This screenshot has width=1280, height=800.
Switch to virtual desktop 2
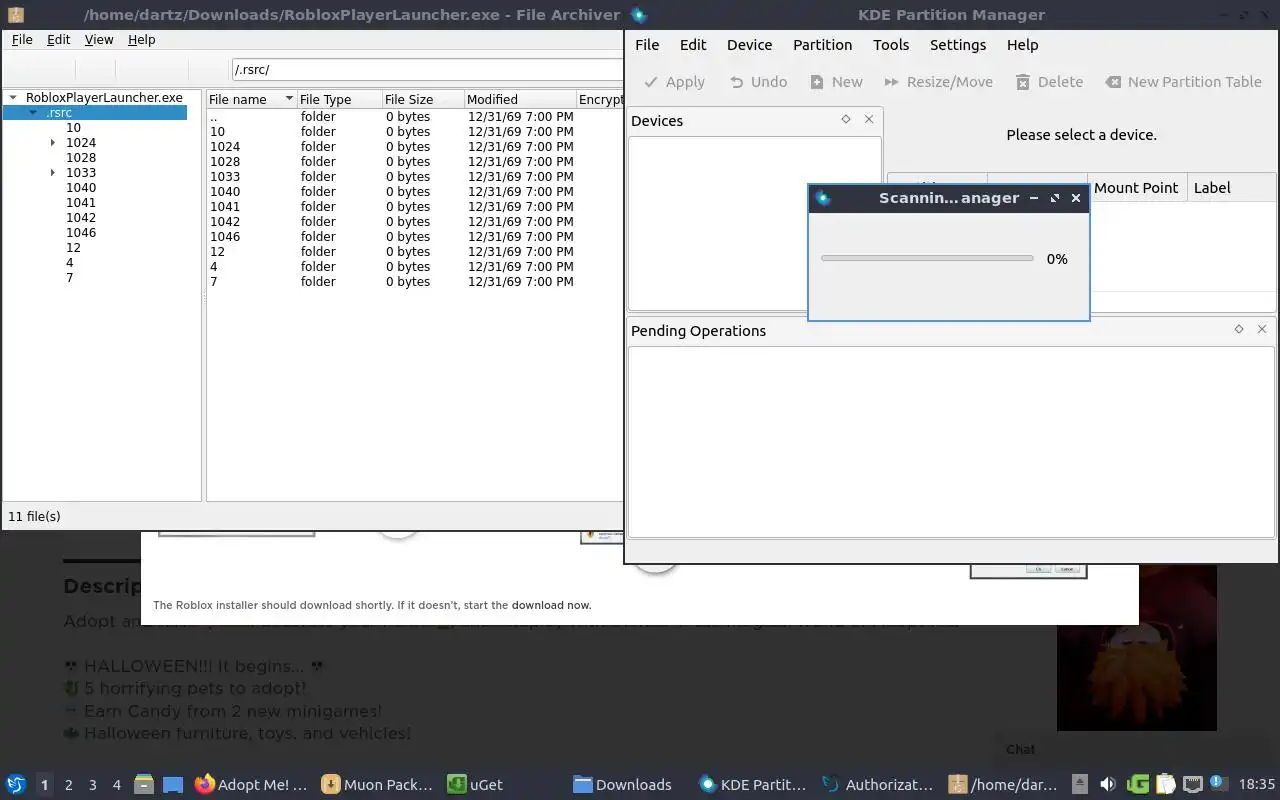pyautogui.click(x=69, y=785)
